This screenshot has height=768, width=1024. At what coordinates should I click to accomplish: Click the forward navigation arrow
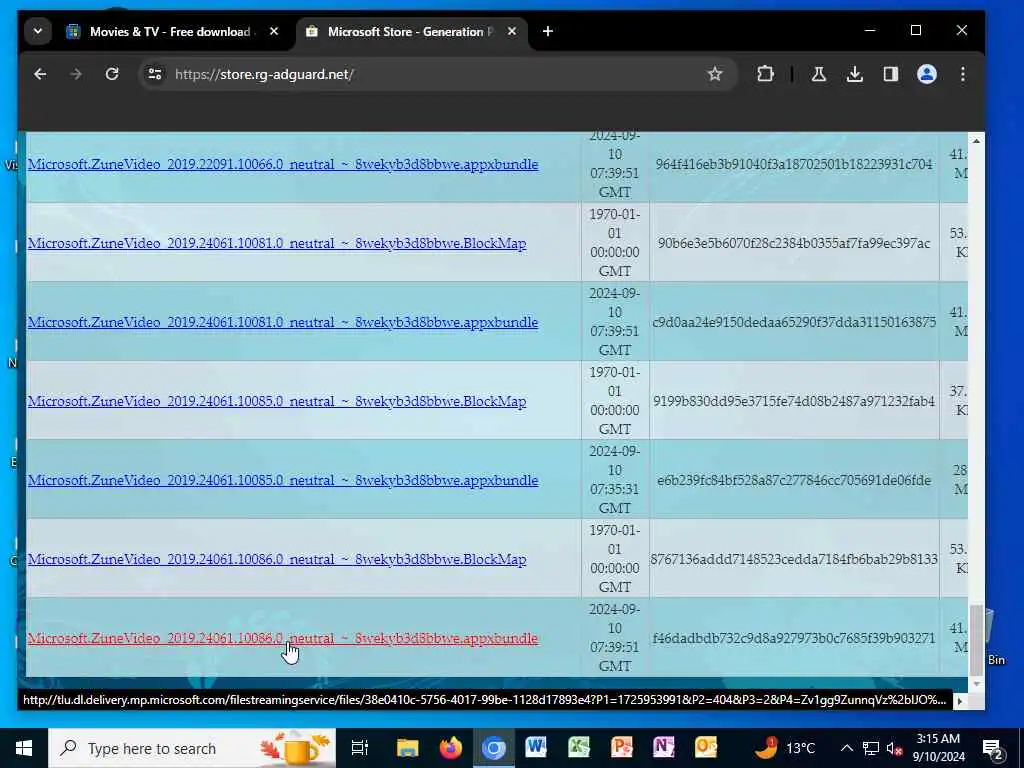pos(76,74)
